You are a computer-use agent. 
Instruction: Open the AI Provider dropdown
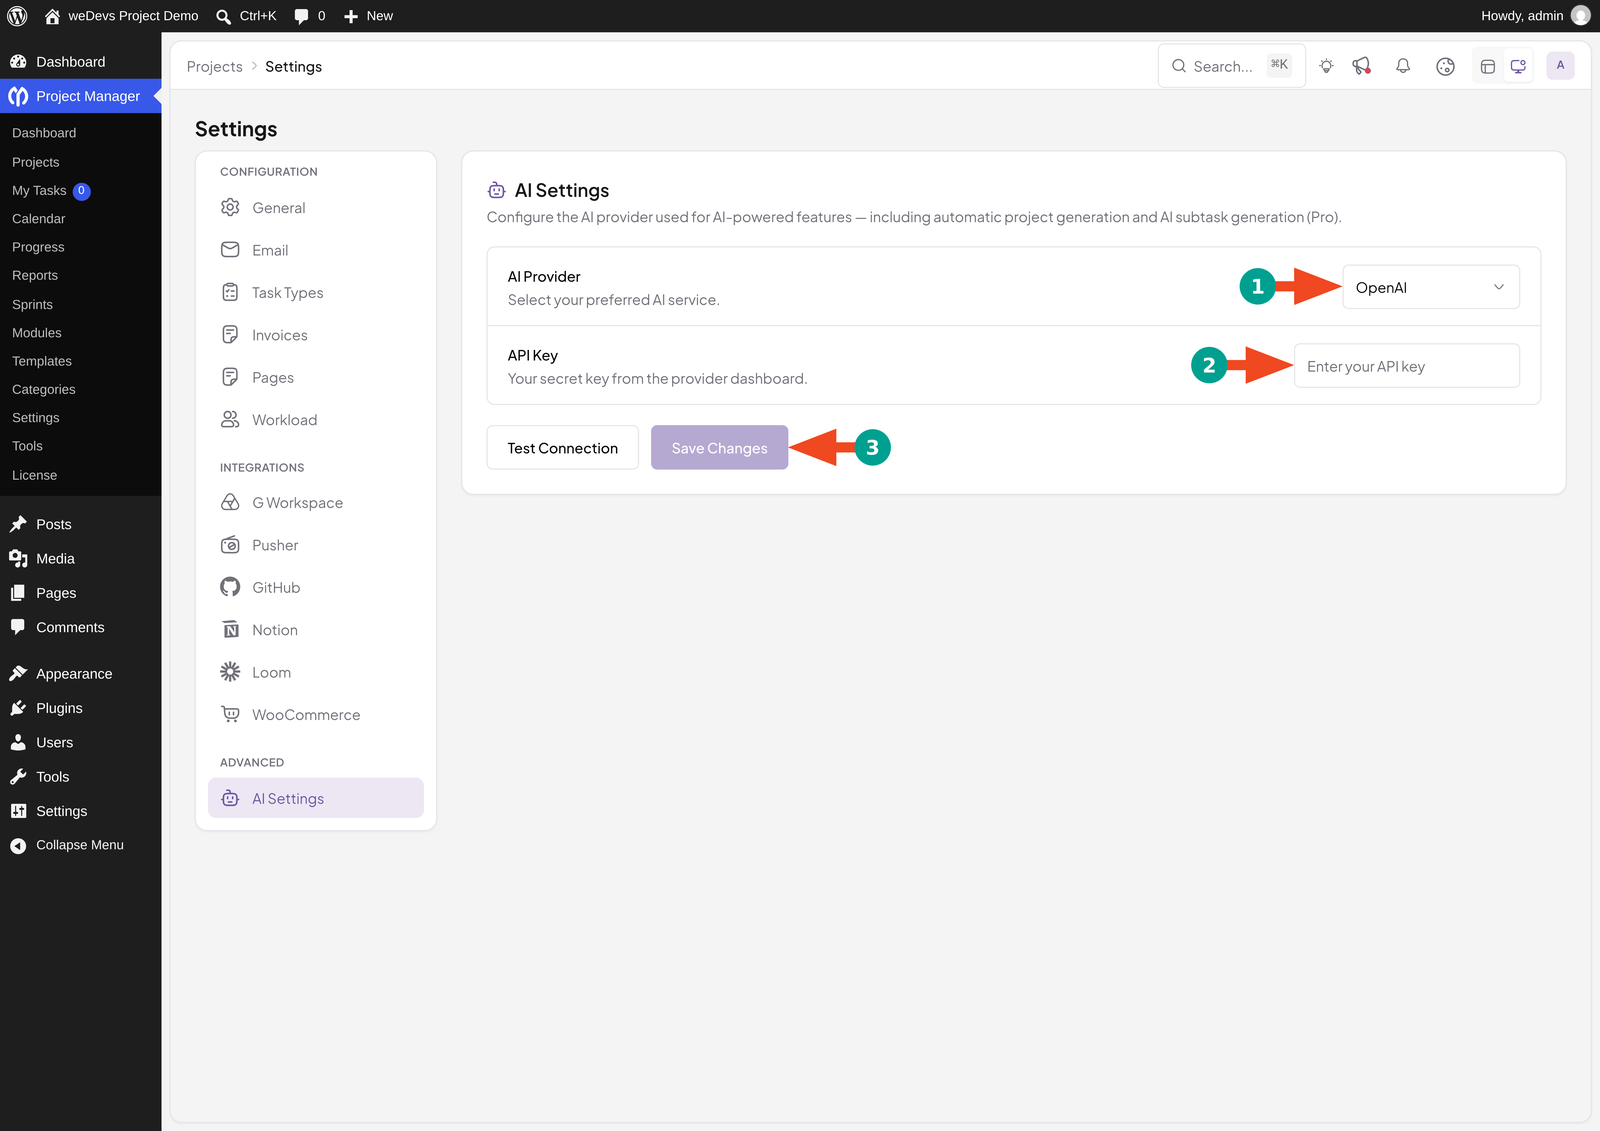pos(1430,287)
